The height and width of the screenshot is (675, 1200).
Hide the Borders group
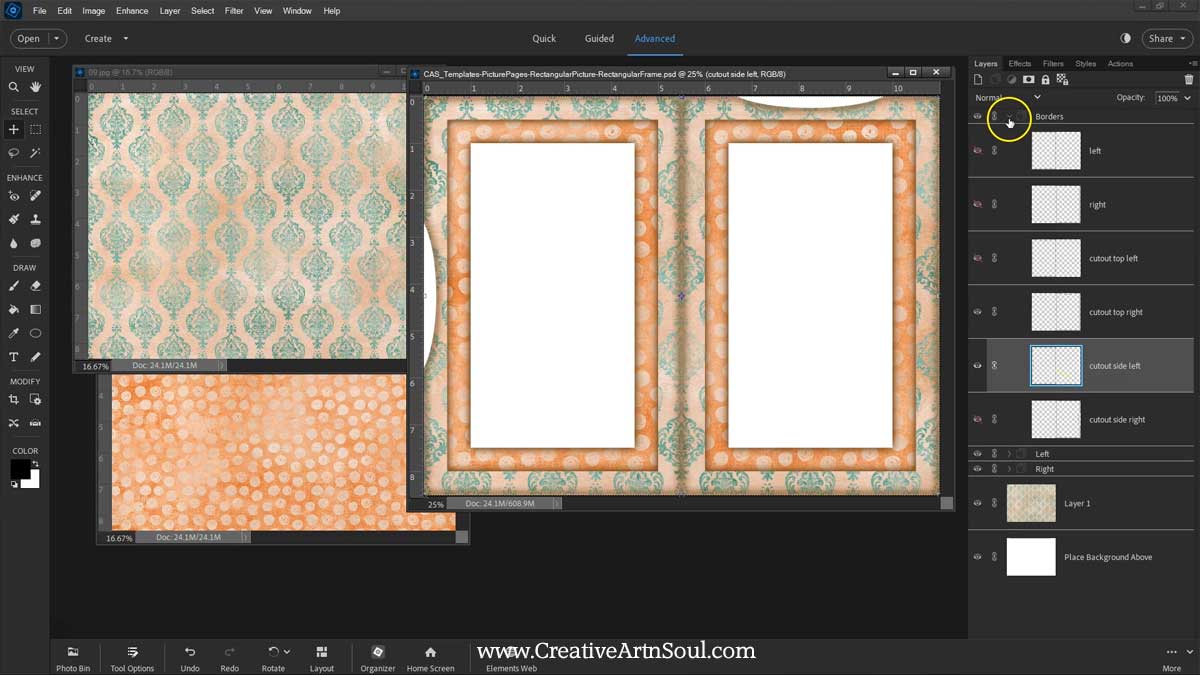tap(978, 116)
